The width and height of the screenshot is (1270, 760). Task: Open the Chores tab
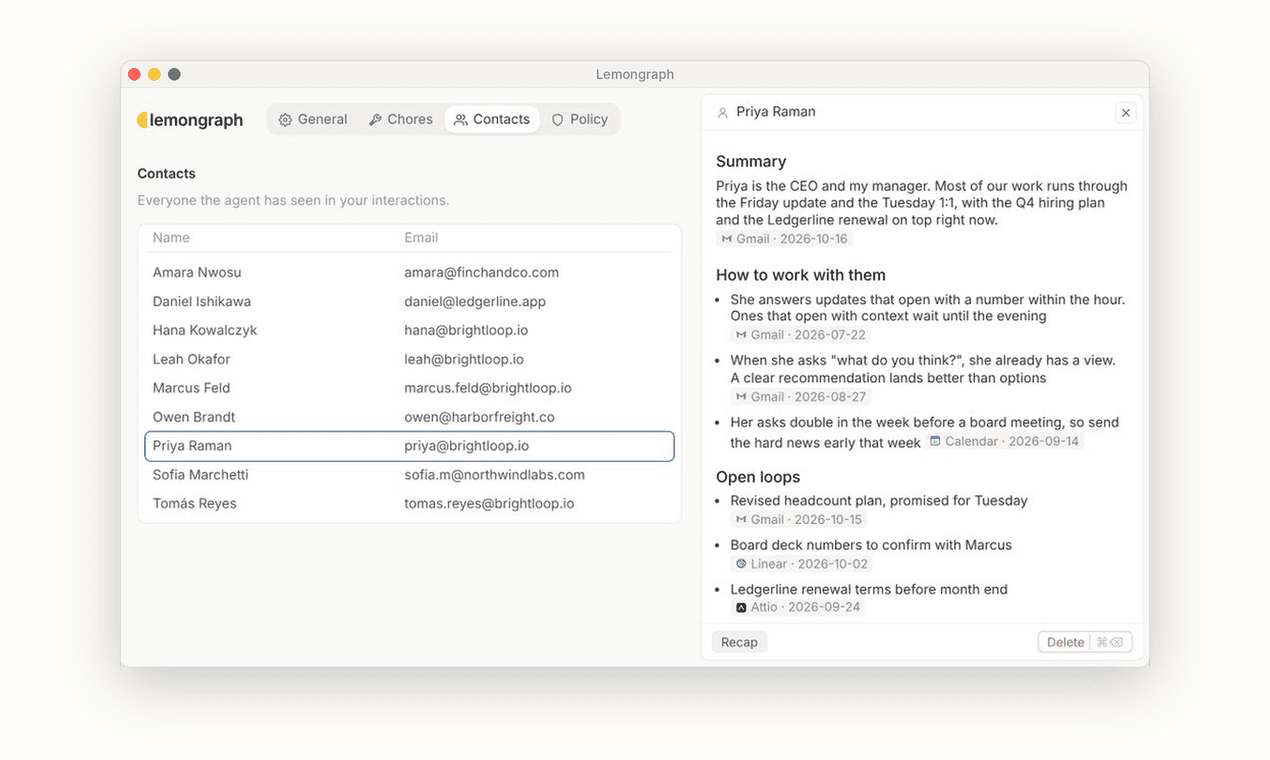(401, 120)
